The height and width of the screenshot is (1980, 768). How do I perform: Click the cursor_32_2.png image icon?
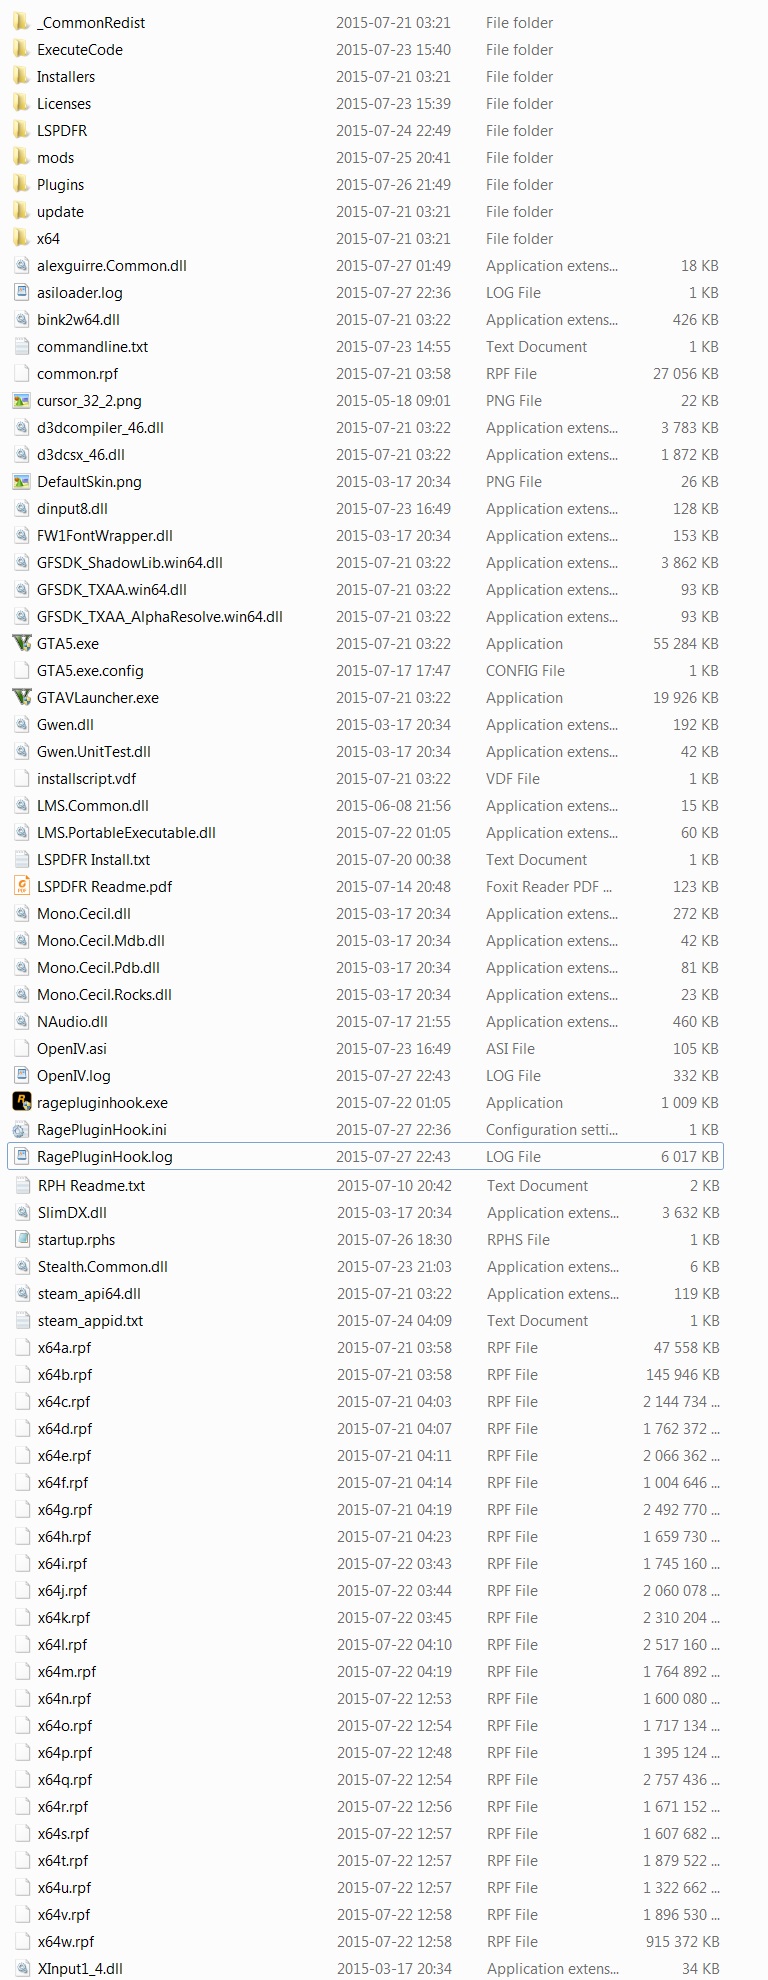click(21, 400)
